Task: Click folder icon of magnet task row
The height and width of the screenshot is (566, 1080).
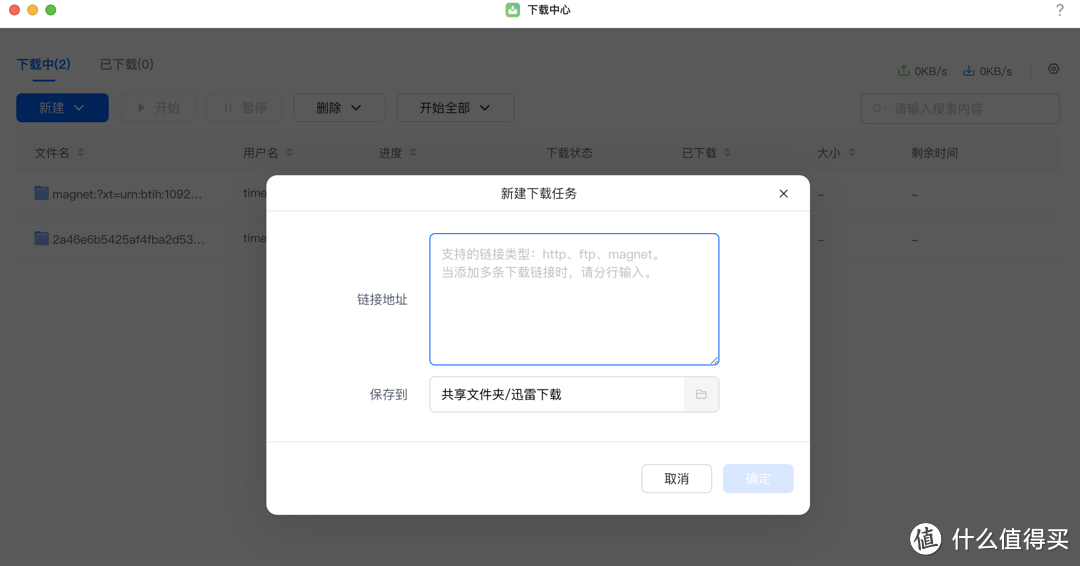Action: [x=41, y=193]
